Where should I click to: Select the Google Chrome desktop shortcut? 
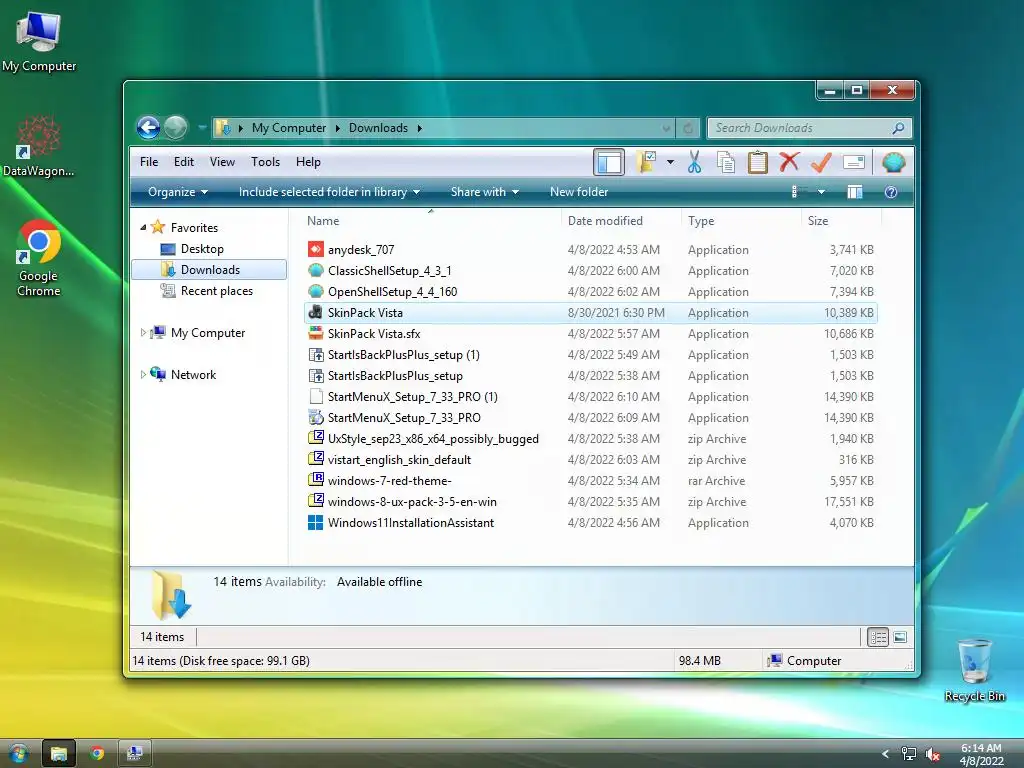[x=39, y=258]
